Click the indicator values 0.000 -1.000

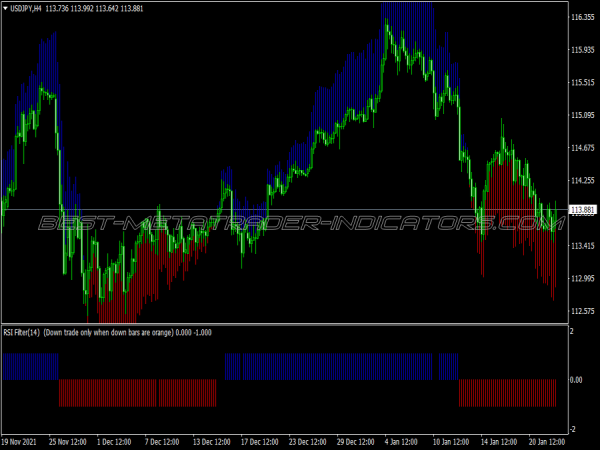193,333
